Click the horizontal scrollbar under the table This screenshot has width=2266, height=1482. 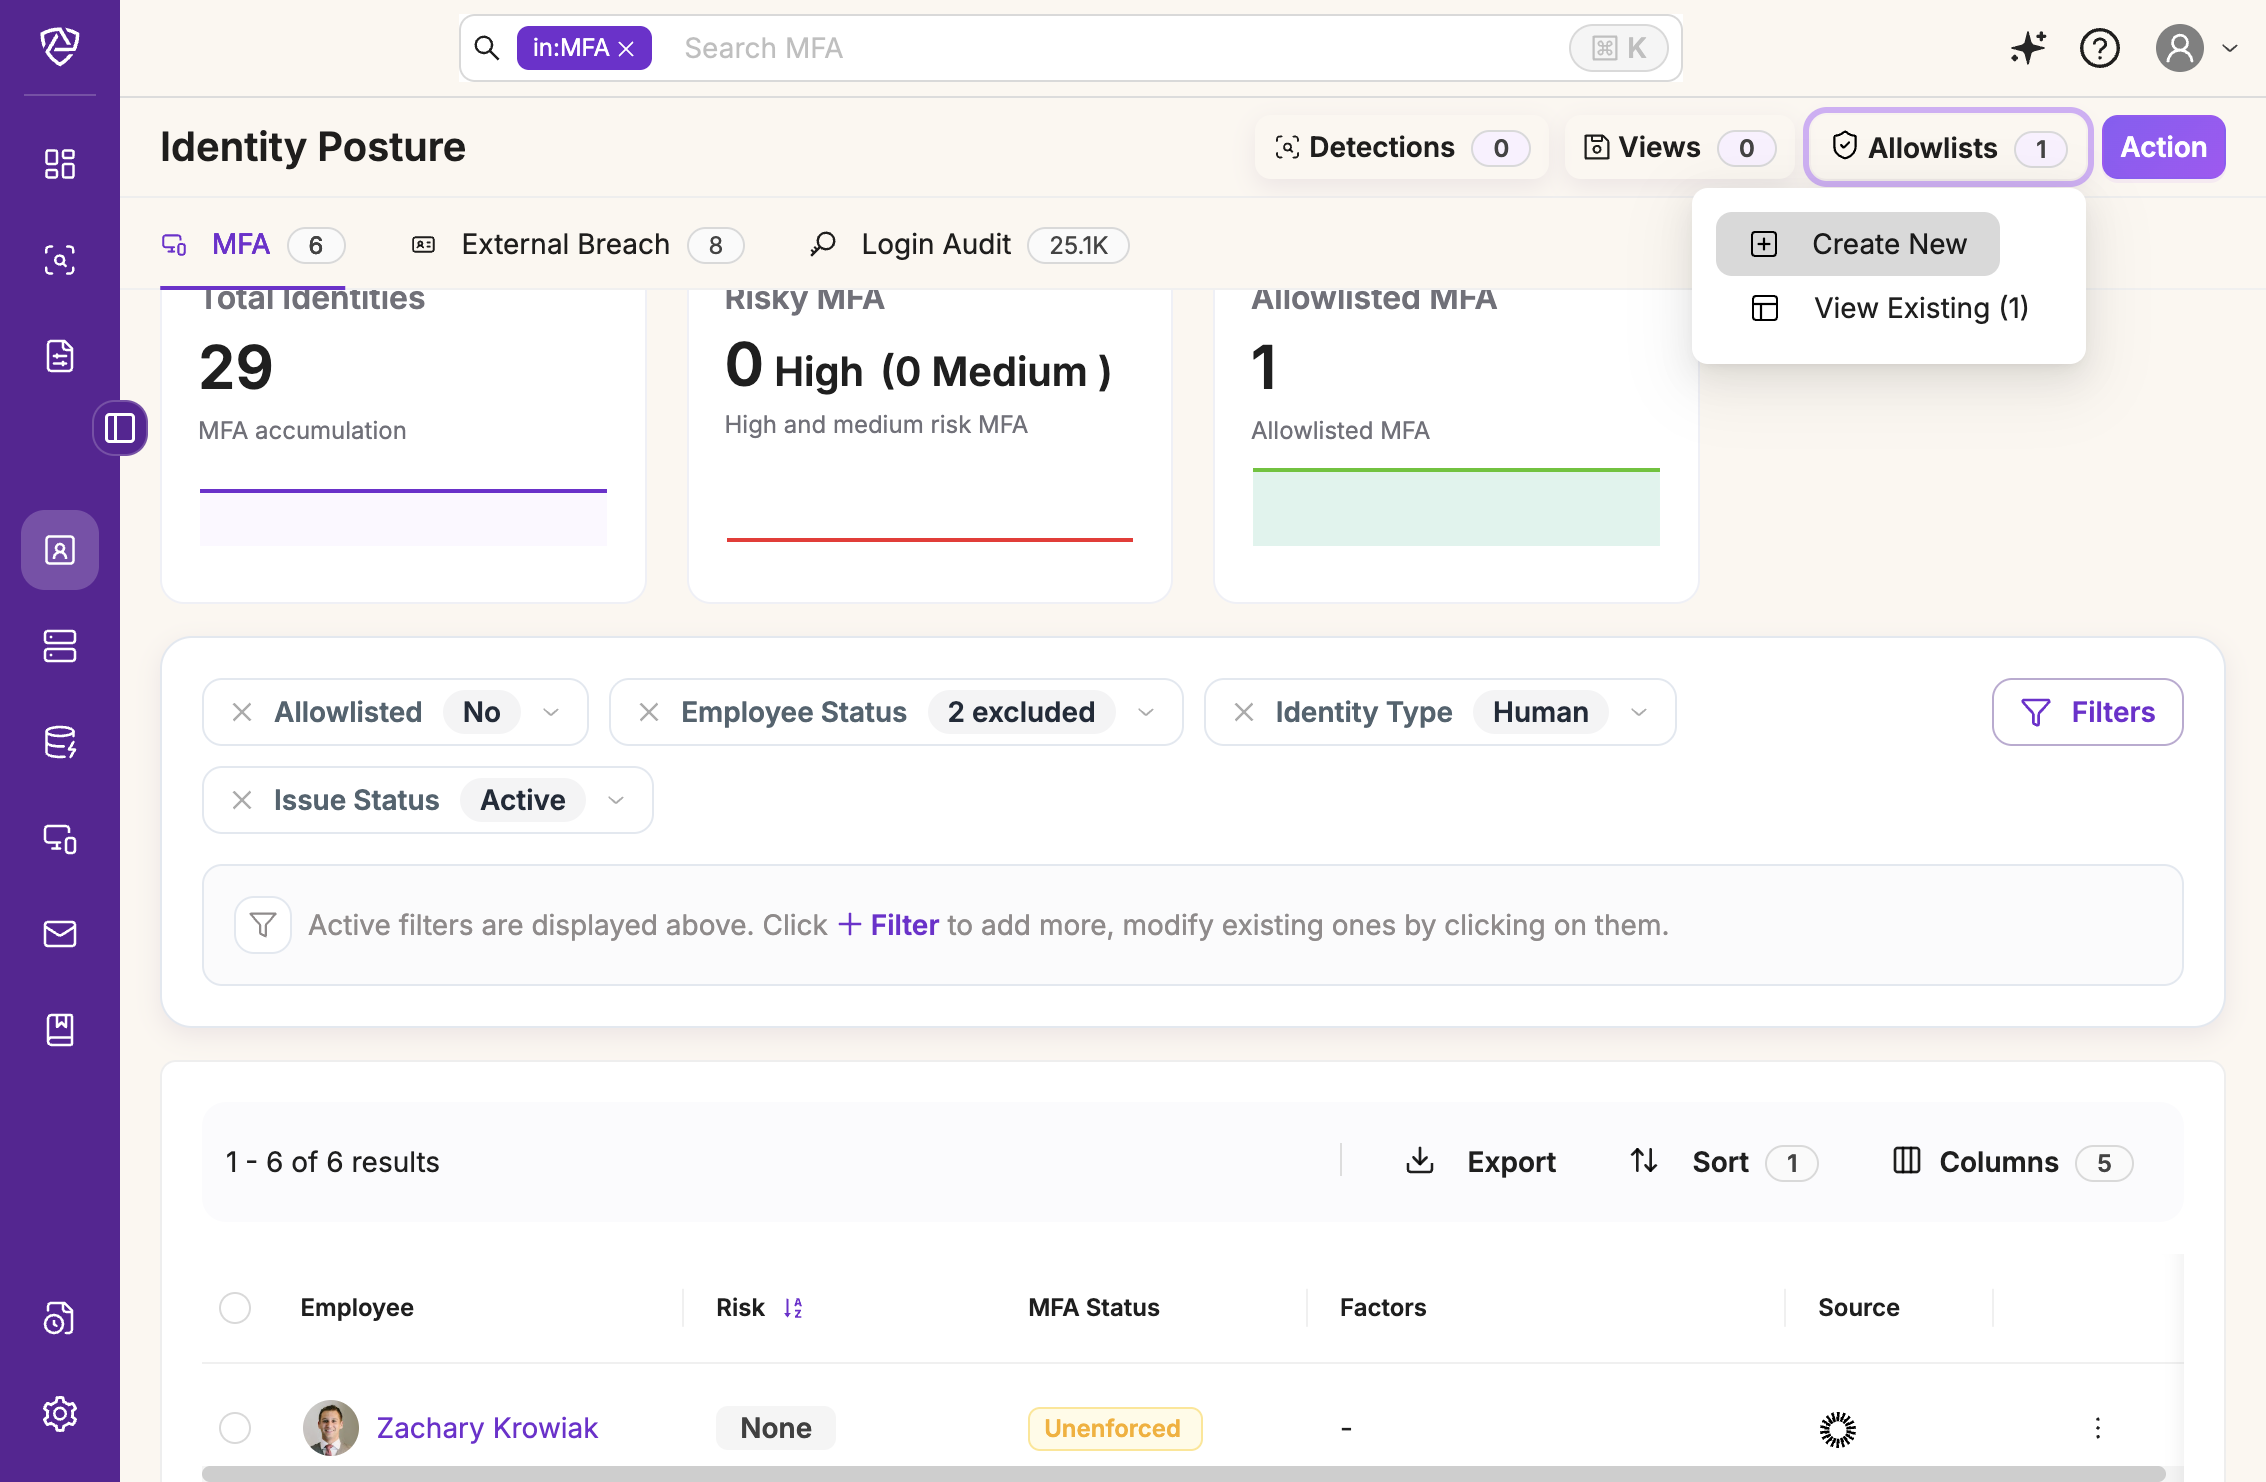[x=1182, y=1474]
